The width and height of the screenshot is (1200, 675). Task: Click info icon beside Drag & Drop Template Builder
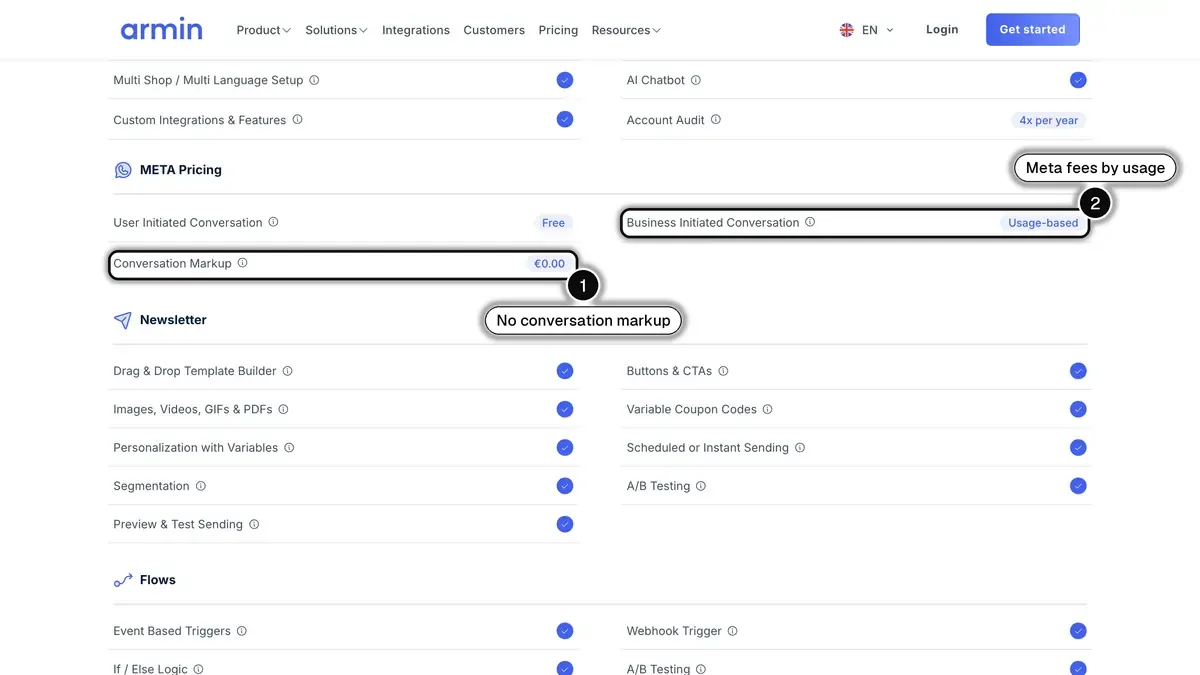click(287, 371)
